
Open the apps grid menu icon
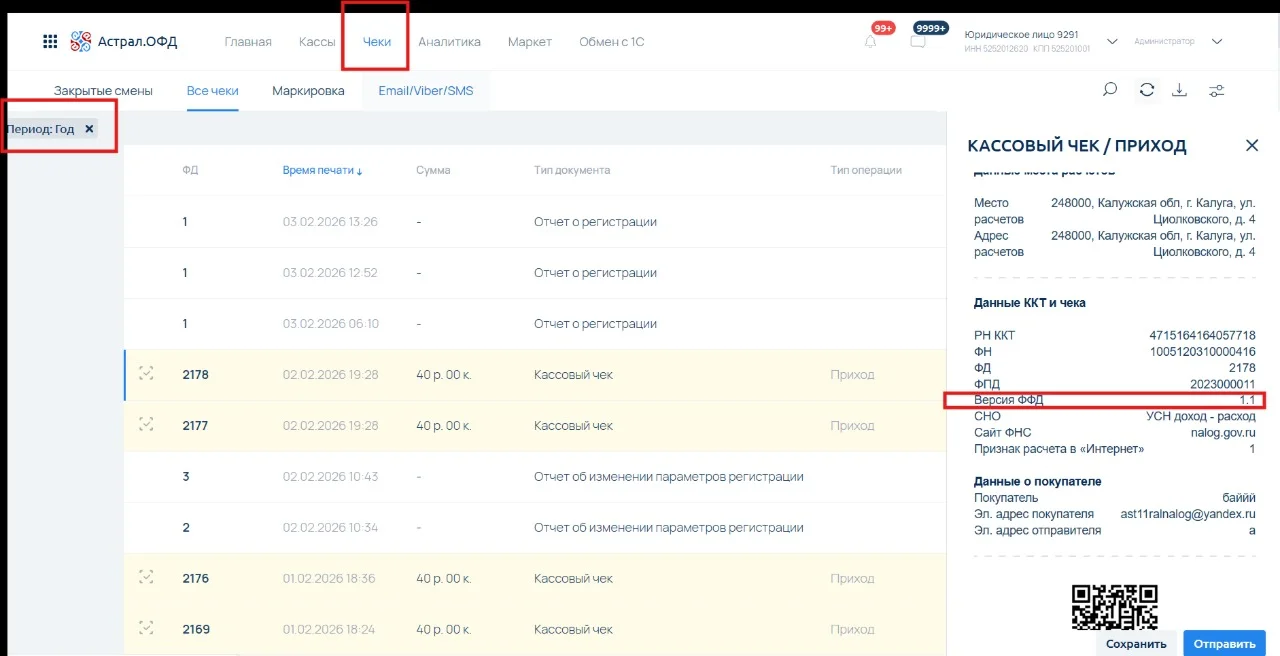click(x=50, y=42)
